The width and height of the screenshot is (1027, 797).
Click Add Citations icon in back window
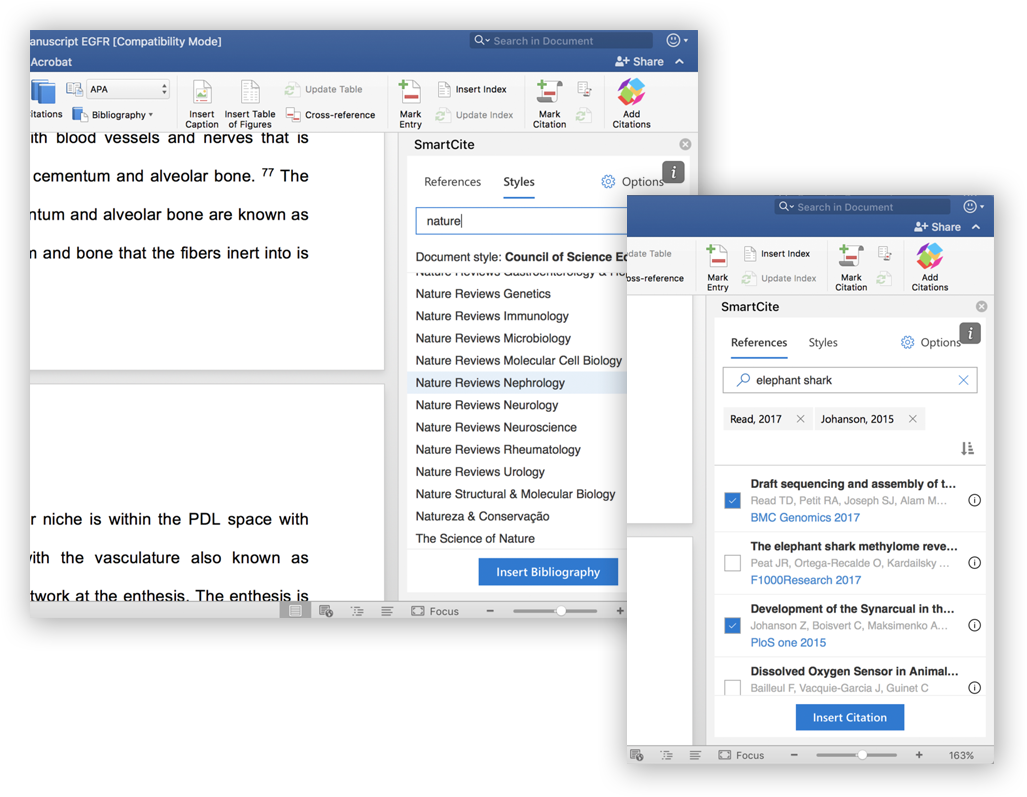(631, 93)
